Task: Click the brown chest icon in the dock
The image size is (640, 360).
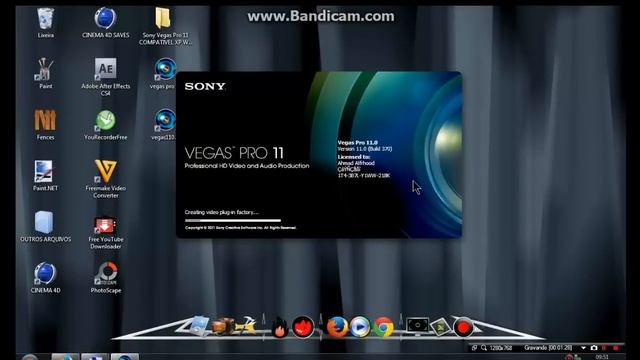Action: point(223,326)
